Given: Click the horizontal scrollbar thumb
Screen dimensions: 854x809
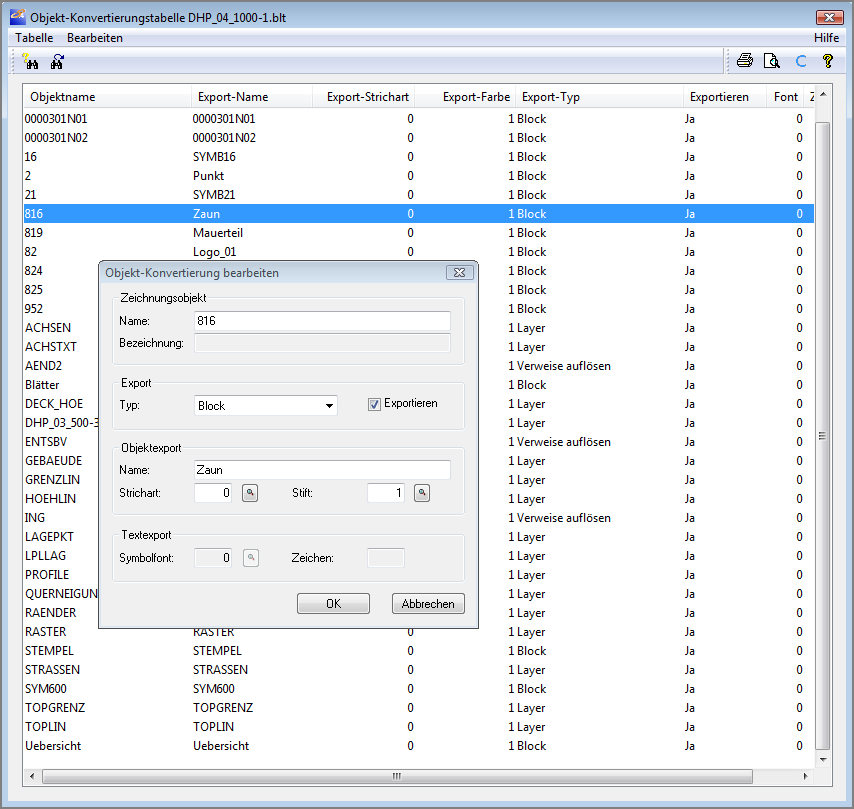Looking at the screenshot, I should (397, 776).
